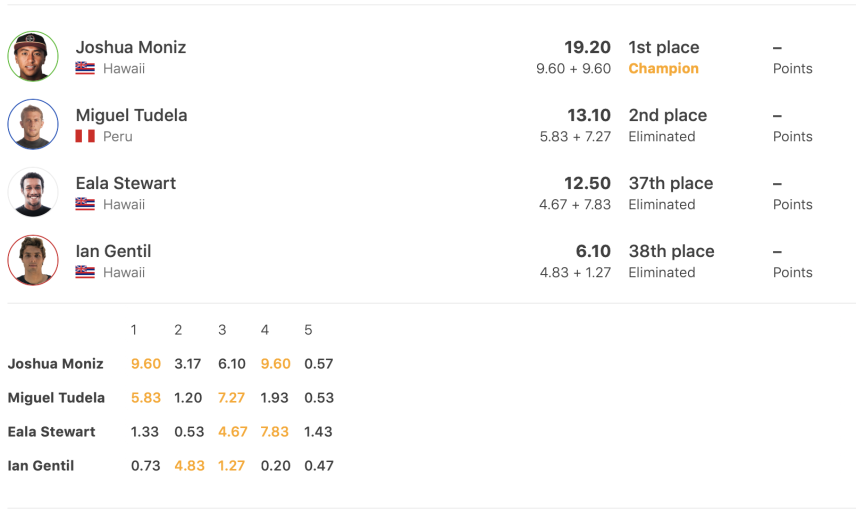
Task: Select wave column header 4
Action: coord(265,330)
